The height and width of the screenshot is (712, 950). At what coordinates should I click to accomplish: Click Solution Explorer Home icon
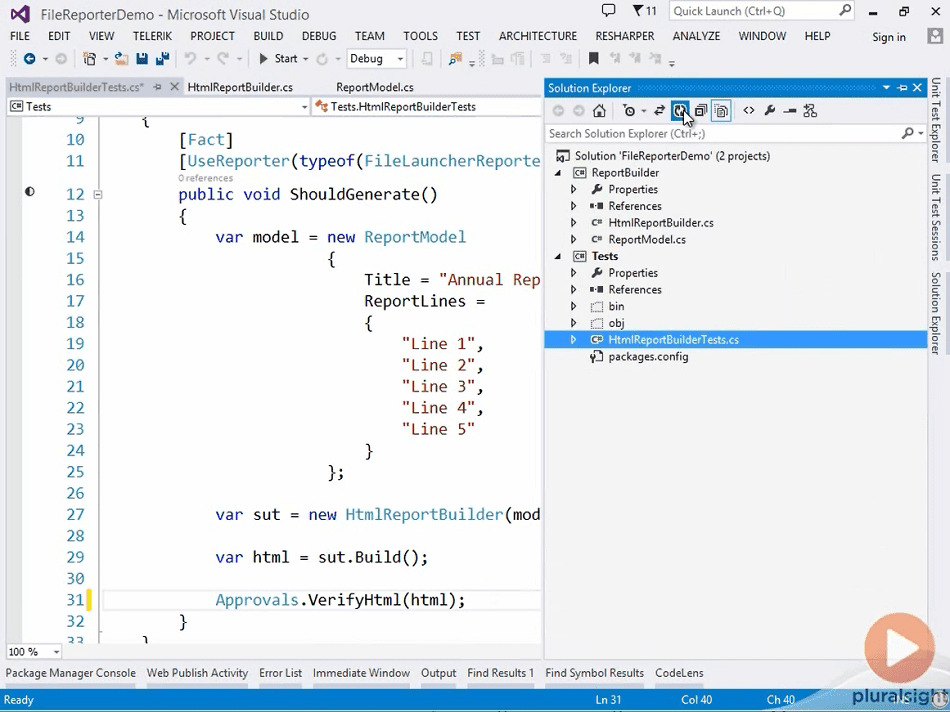(599, 111)
